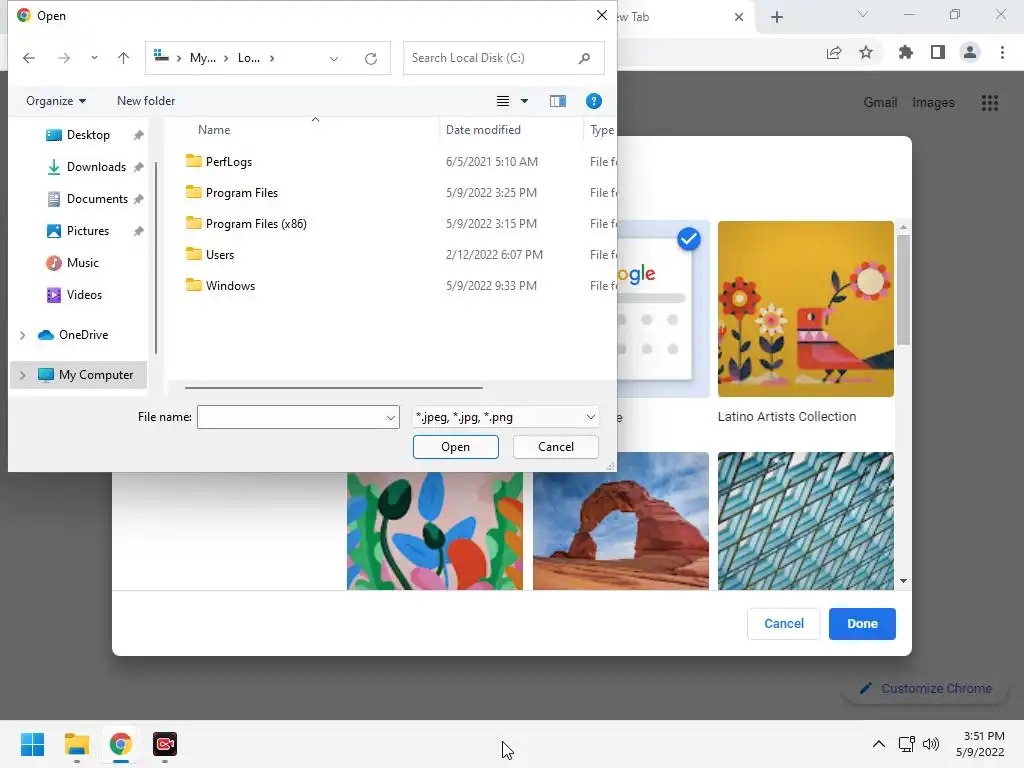Open view options dropdown arrow
The image size is (1024, 768).
pyautogui.click(x=524, y=101)
